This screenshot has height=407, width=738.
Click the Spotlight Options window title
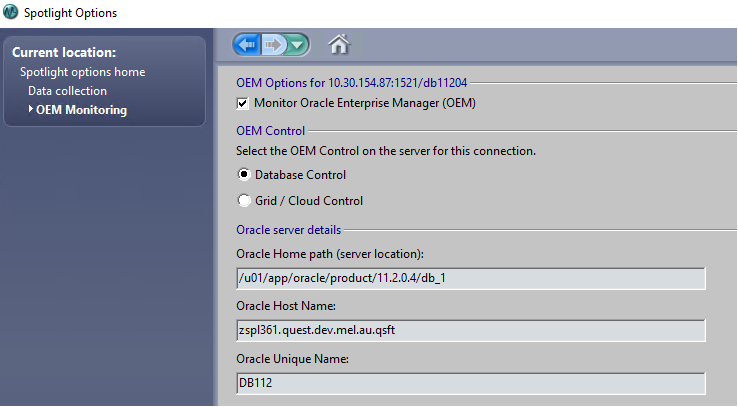(x=71, y=13)
